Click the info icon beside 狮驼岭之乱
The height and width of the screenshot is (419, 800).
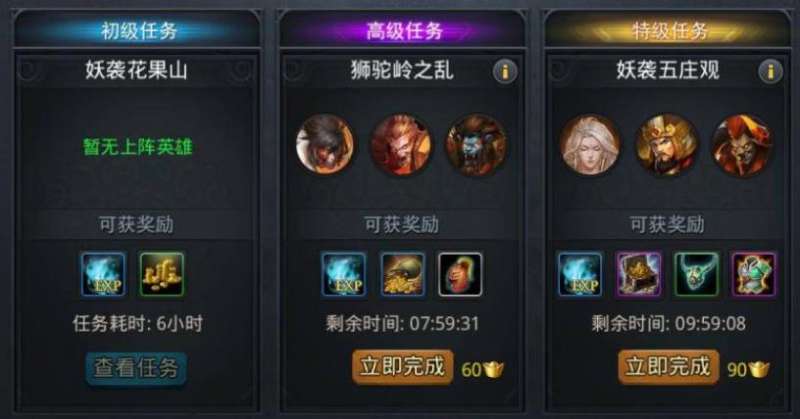pyautogui.click(x=505, y=71)
